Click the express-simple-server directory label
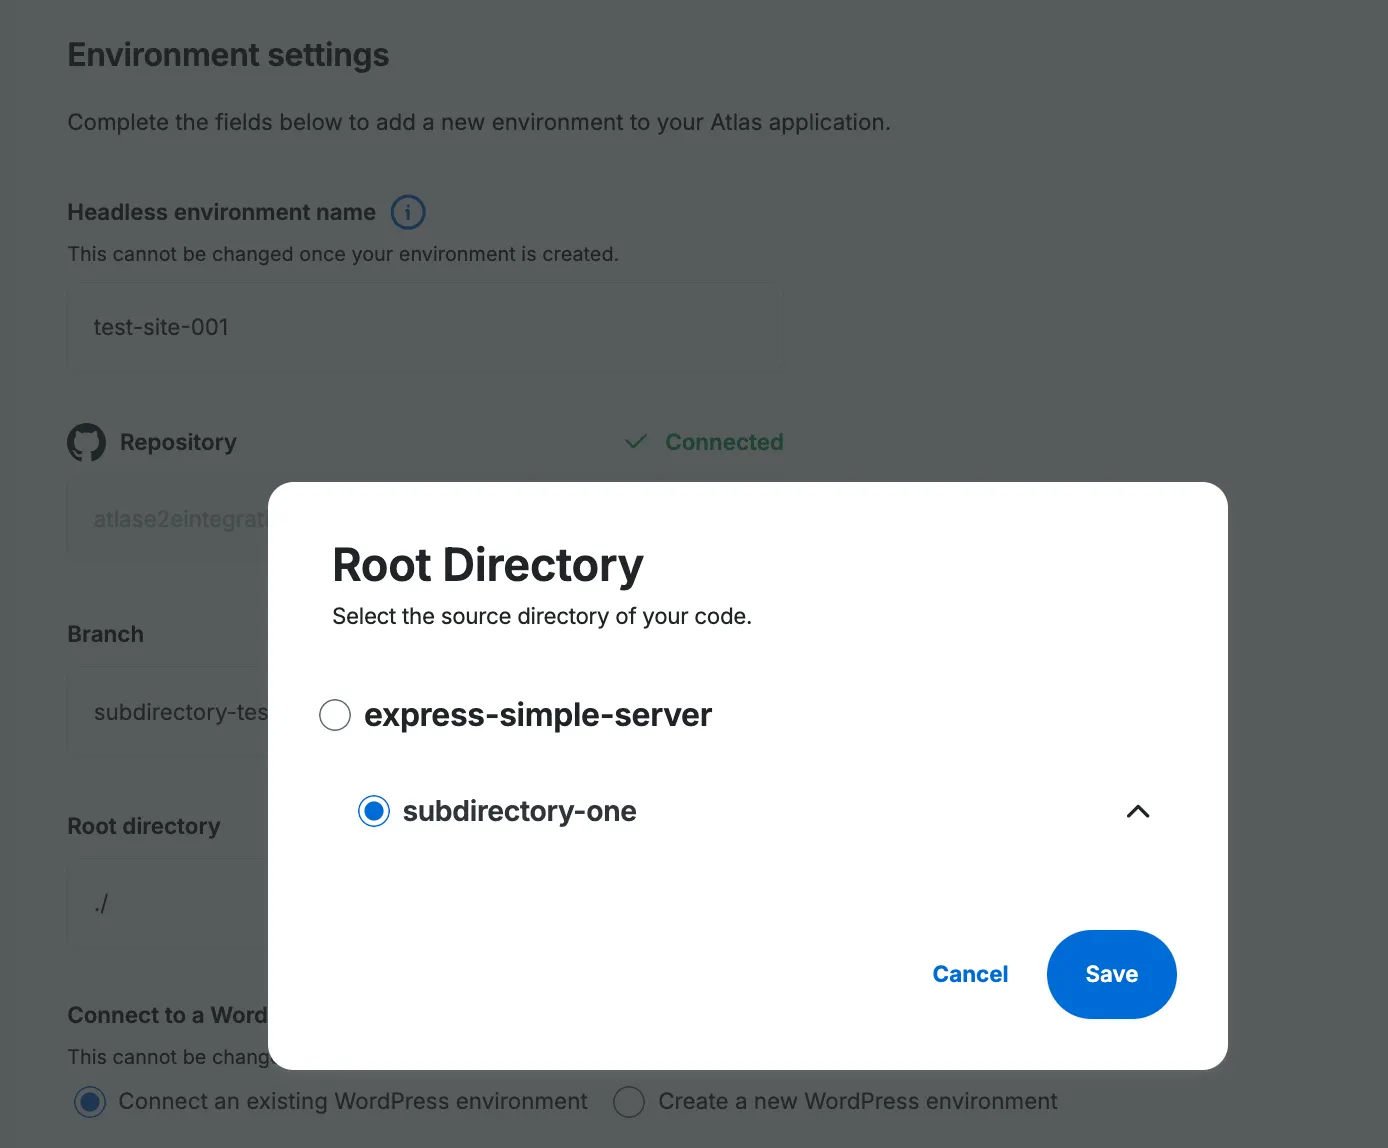 [x=537, y=715]
